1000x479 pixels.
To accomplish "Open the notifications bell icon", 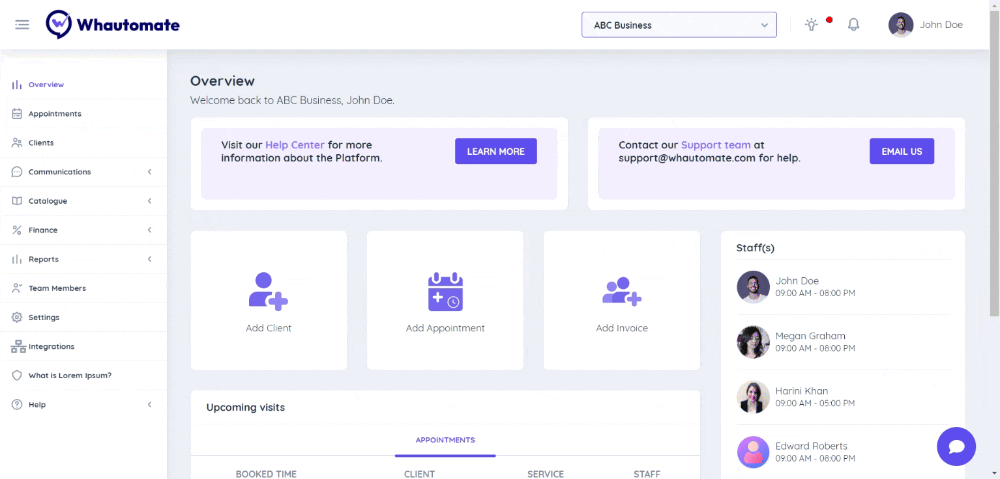I will coord(853,25).
